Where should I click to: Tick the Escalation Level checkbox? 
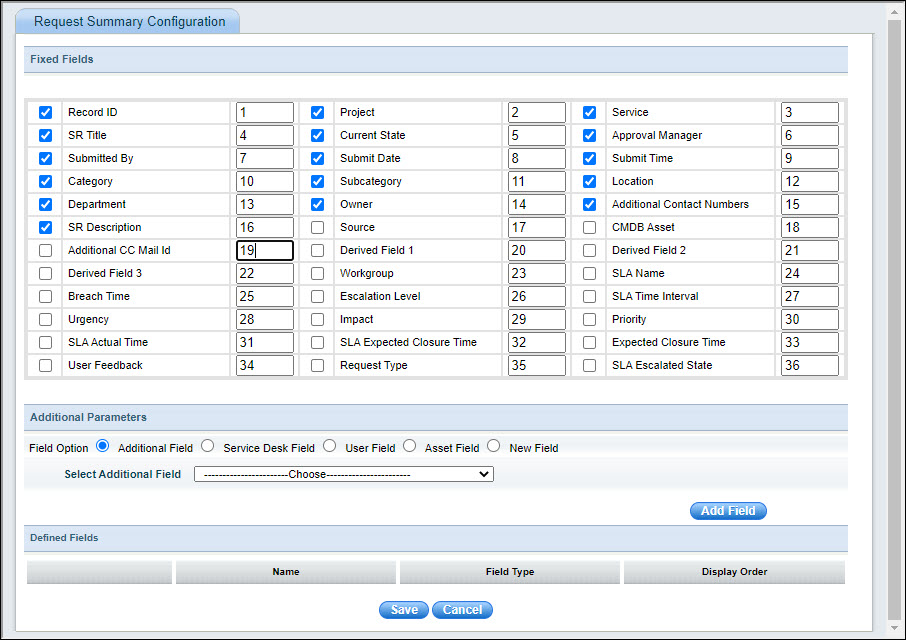pos(317,297)
